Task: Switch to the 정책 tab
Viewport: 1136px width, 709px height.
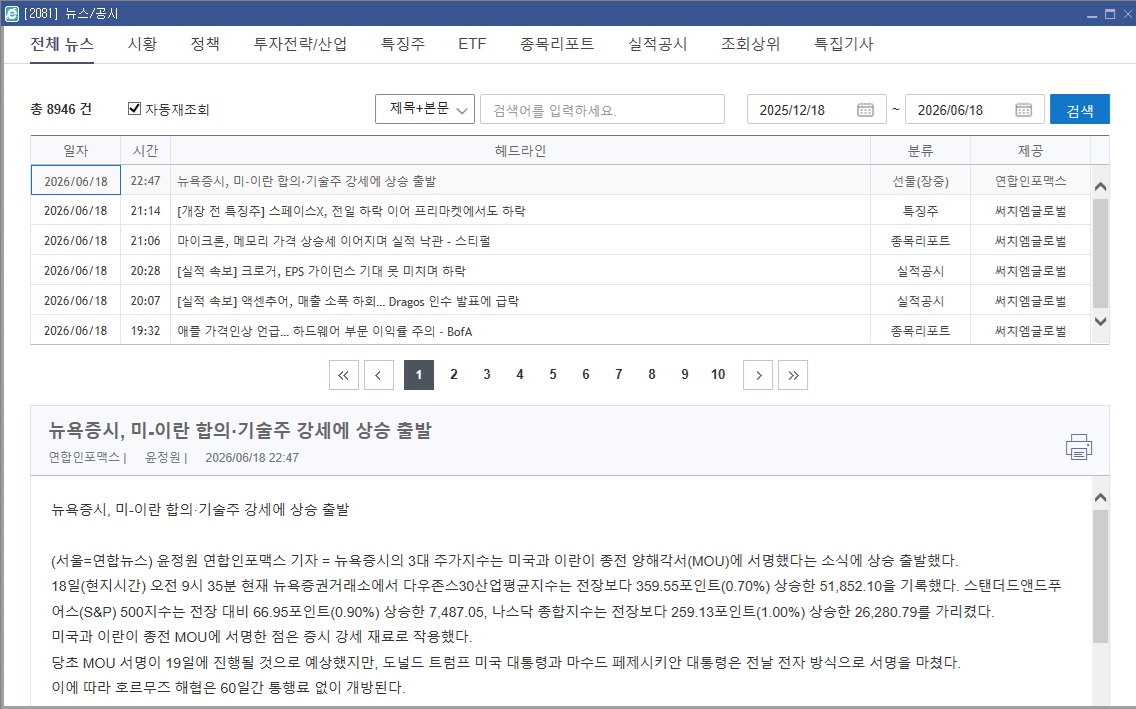Action: tap(205, 44)
